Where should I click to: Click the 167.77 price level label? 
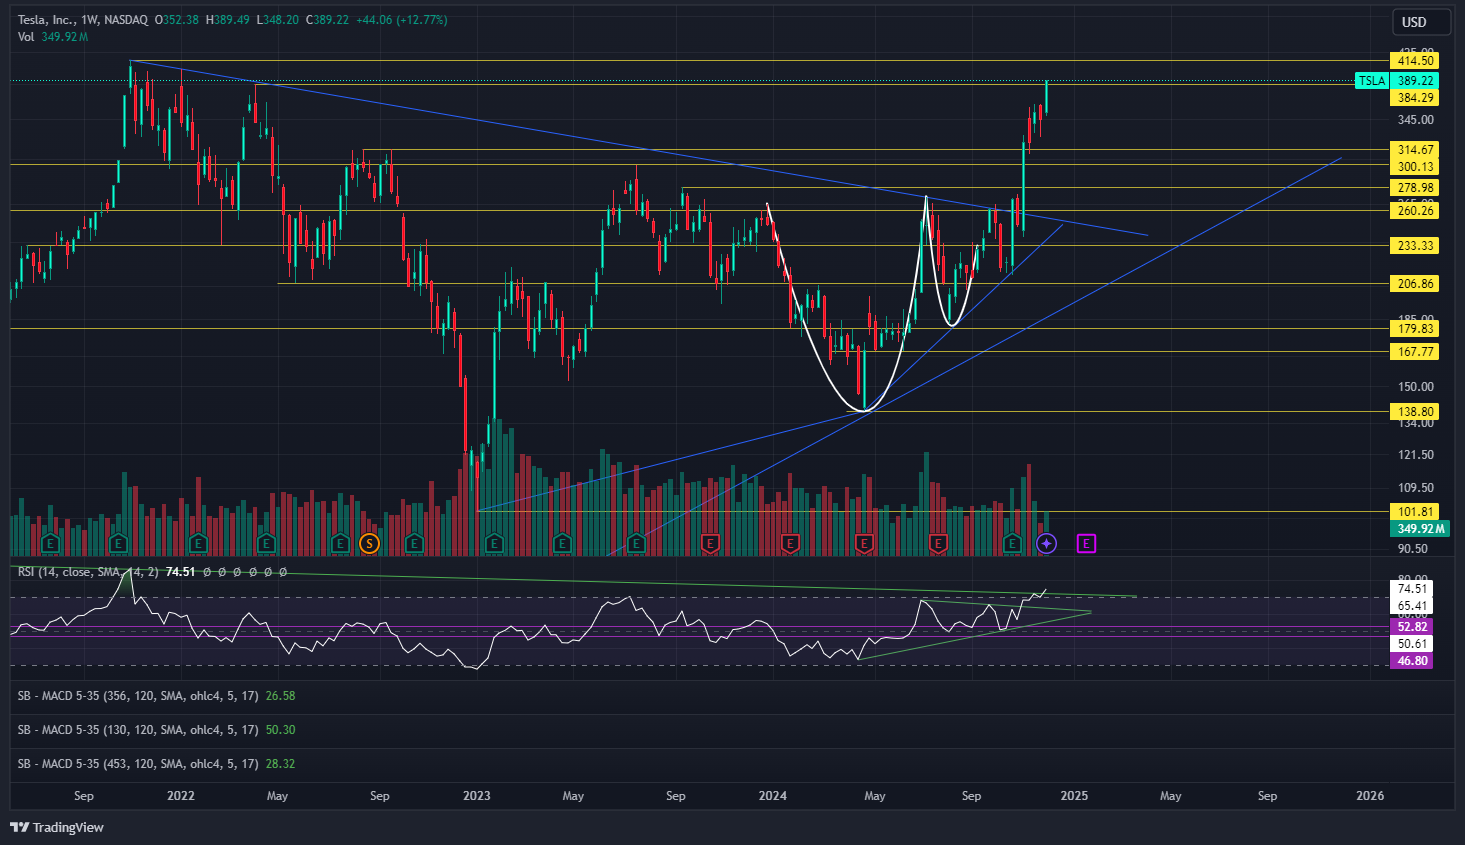click(x=1415, y=352)
